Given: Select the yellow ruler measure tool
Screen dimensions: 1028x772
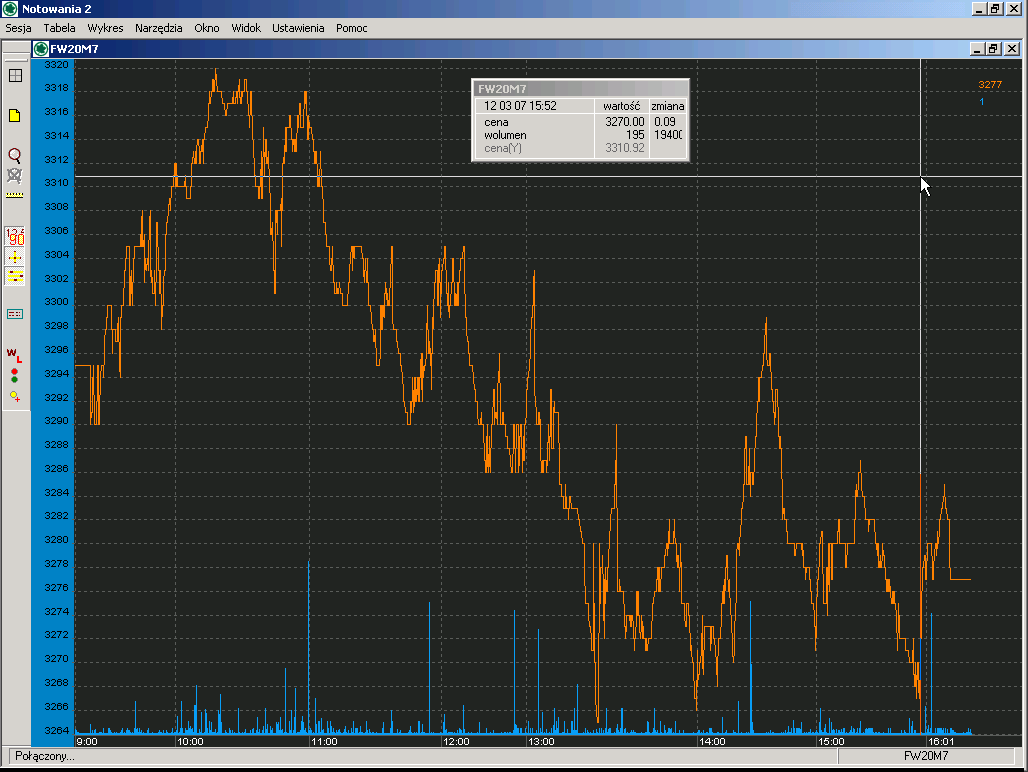Looking at the screenshot, I should pyautogui.click(x=15, y=196).
